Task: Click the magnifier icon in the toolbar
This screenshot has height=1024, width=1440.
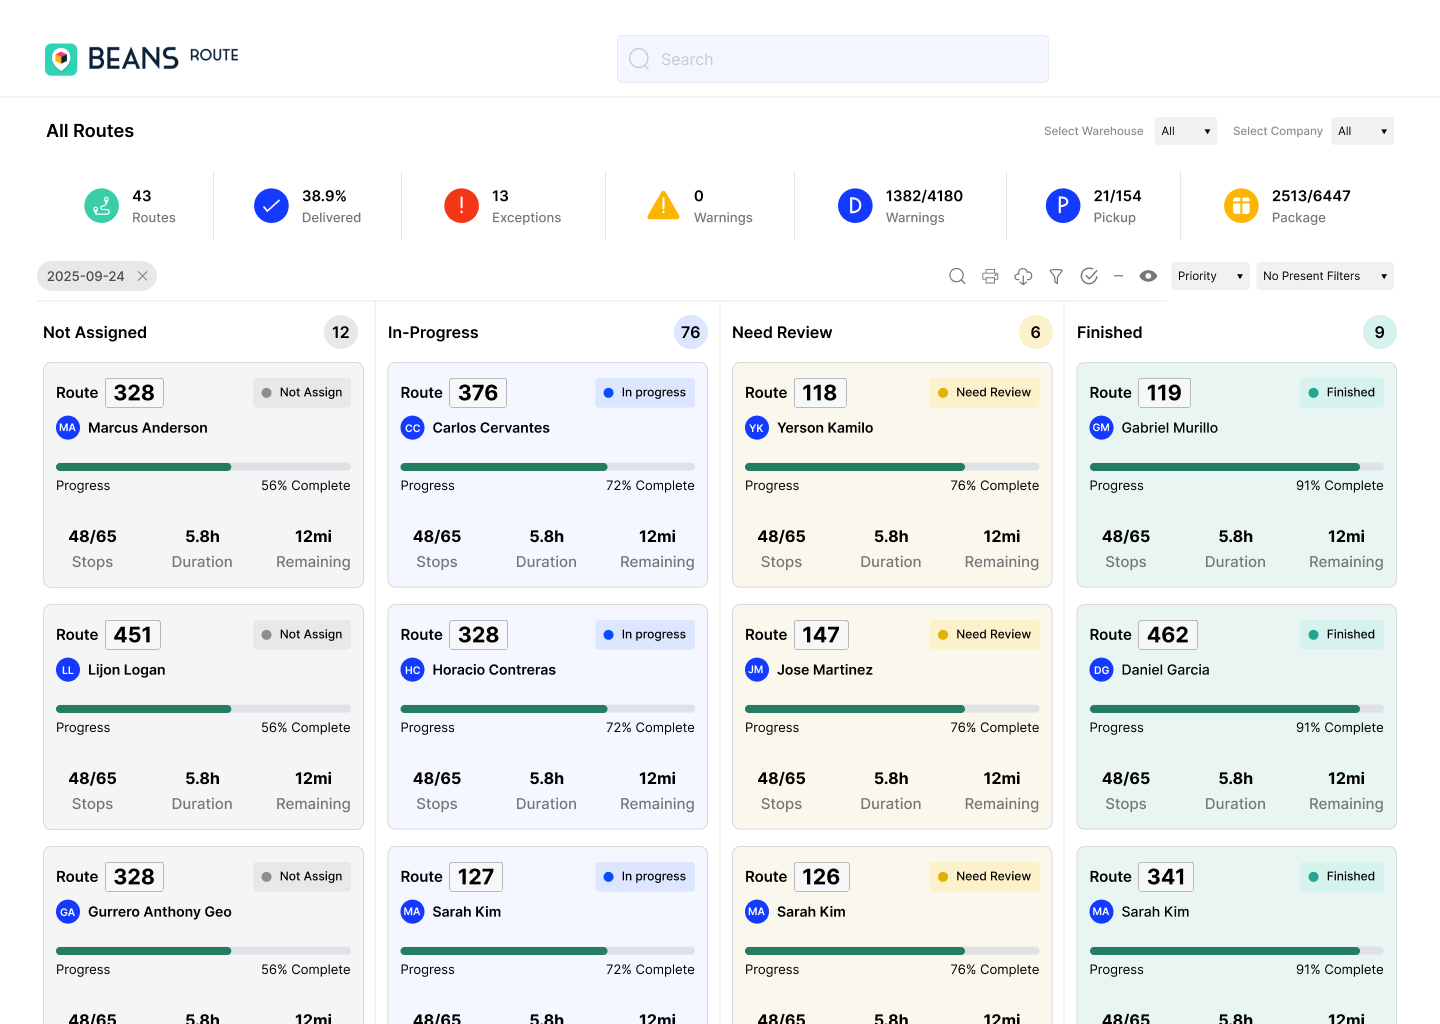Action: [x=957, y=276]
